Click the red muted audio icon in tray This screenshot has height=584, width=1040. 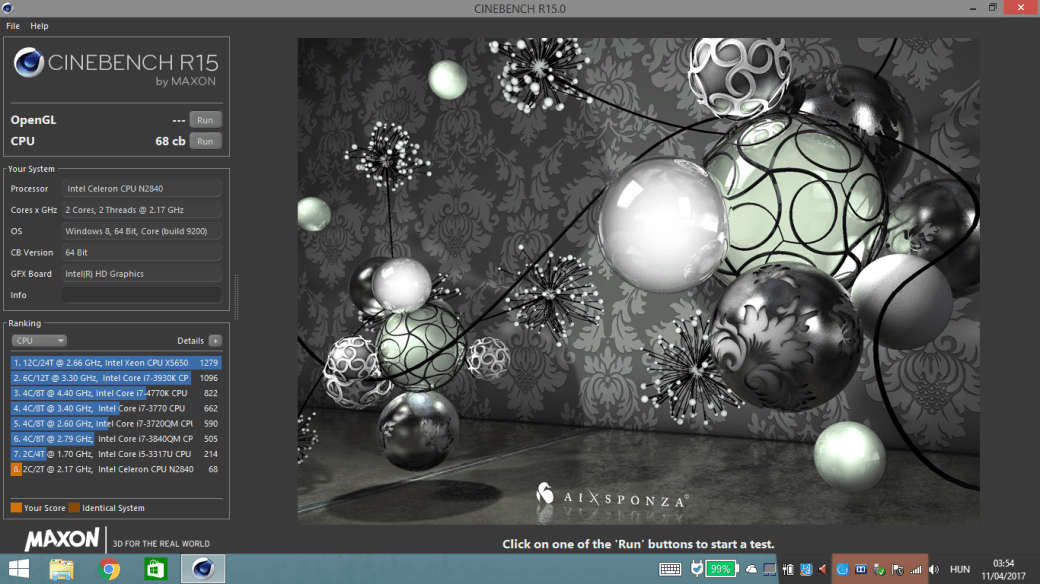pyautogui.click(x=822, y=570)
